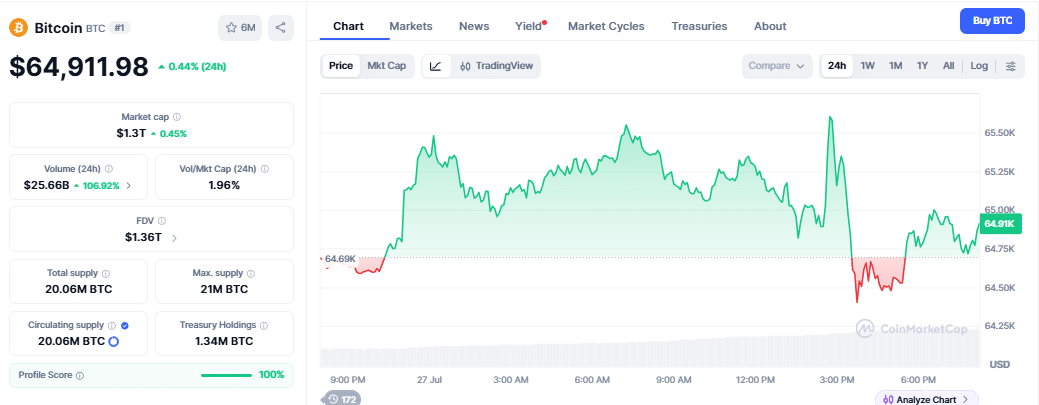
Task: Expand Volume (24h) details chevron
Action: coord(129,186)
